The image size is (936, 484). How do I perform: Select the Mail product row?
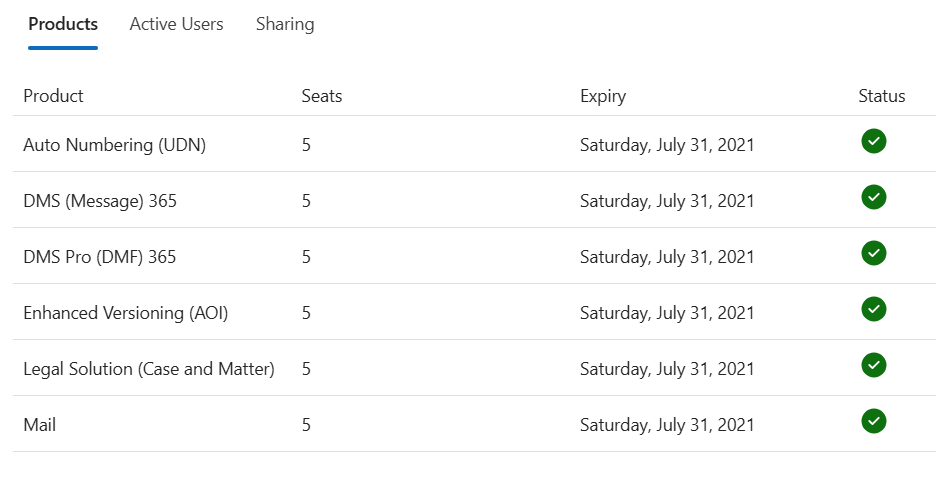475,424
